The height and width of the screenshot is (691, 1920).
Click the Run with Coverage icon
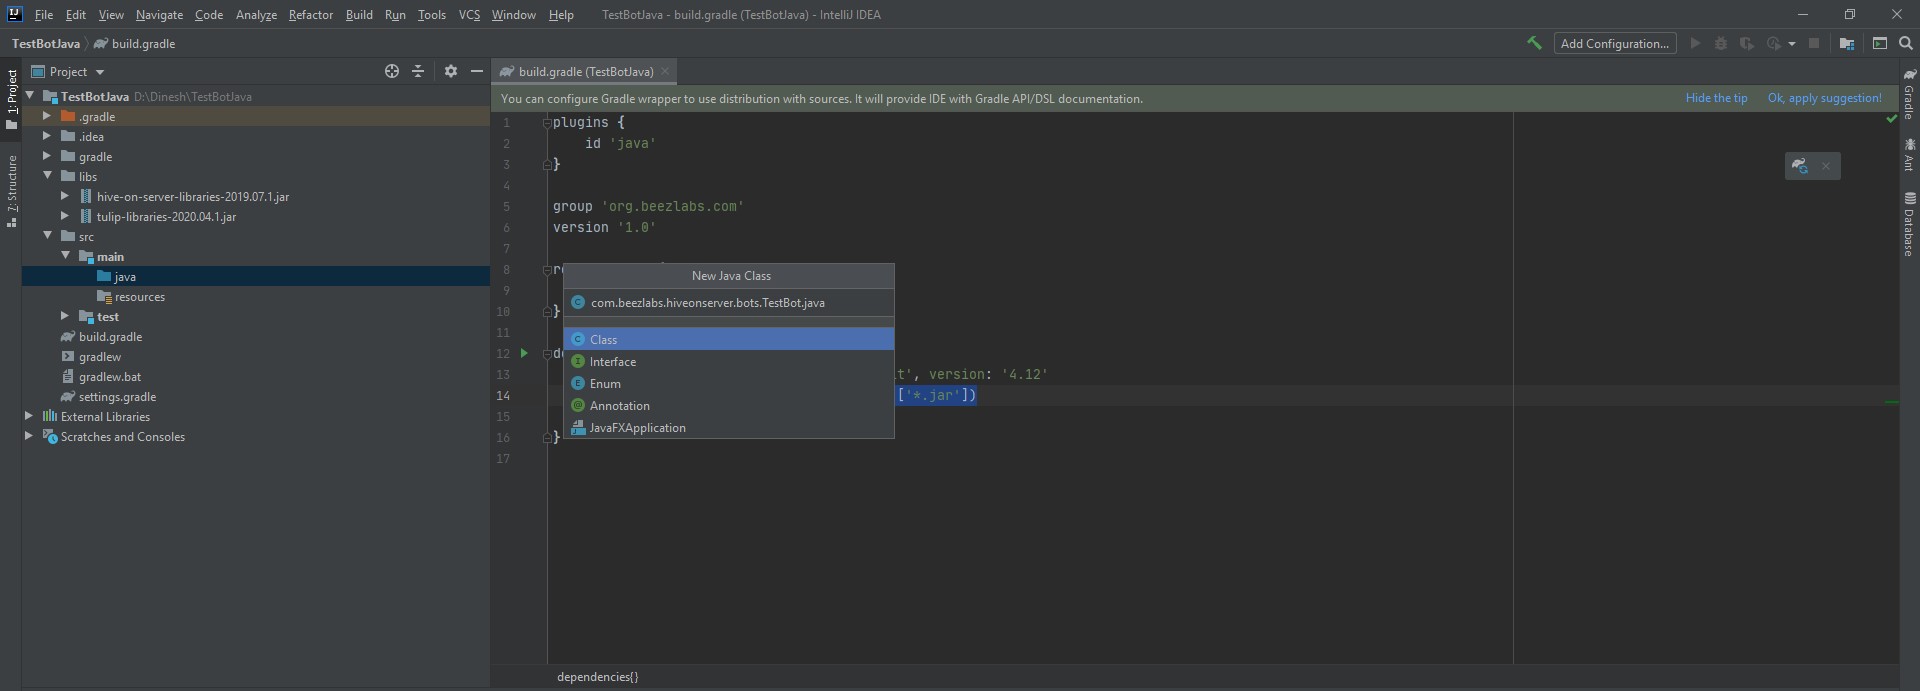pyautogui.click(x=1747, y=43)
